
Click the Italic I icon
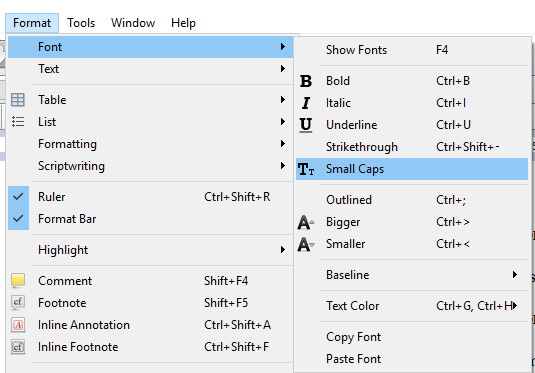pyautogui.click(x=306, y=103)
